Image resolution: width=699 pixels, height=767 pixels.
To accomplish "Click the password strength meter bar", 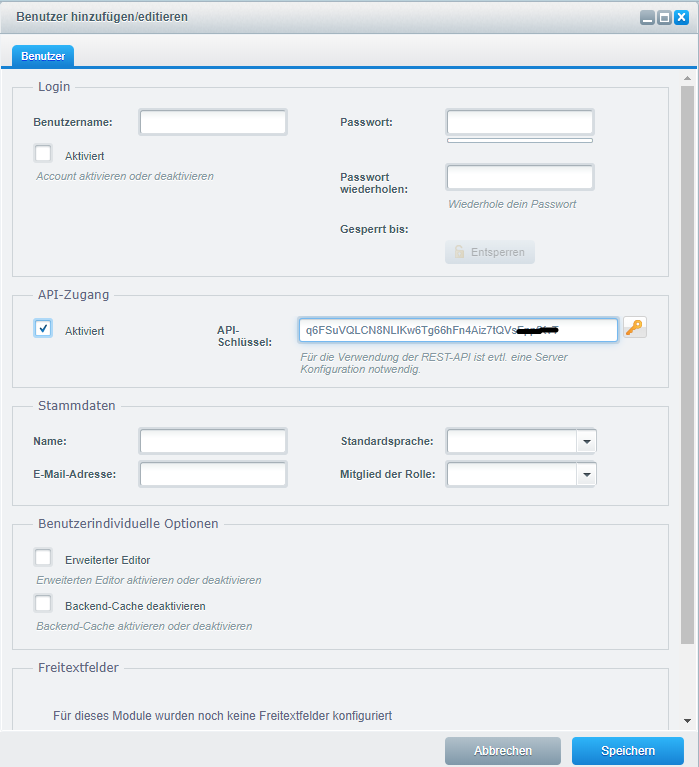I will (x=520, y=140).
